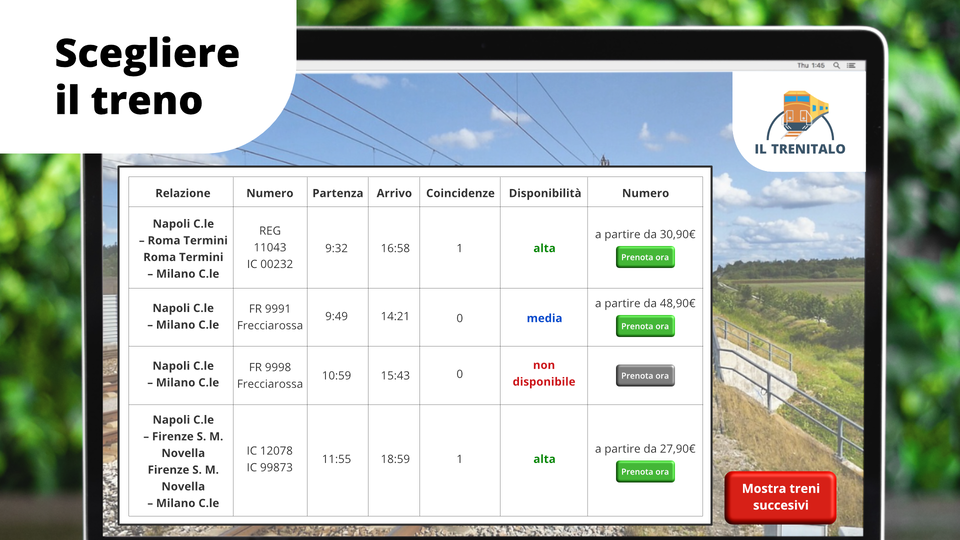Click the red 'non disponibile' status text
This screenshot has width=960, height=540.
point(544,373)
